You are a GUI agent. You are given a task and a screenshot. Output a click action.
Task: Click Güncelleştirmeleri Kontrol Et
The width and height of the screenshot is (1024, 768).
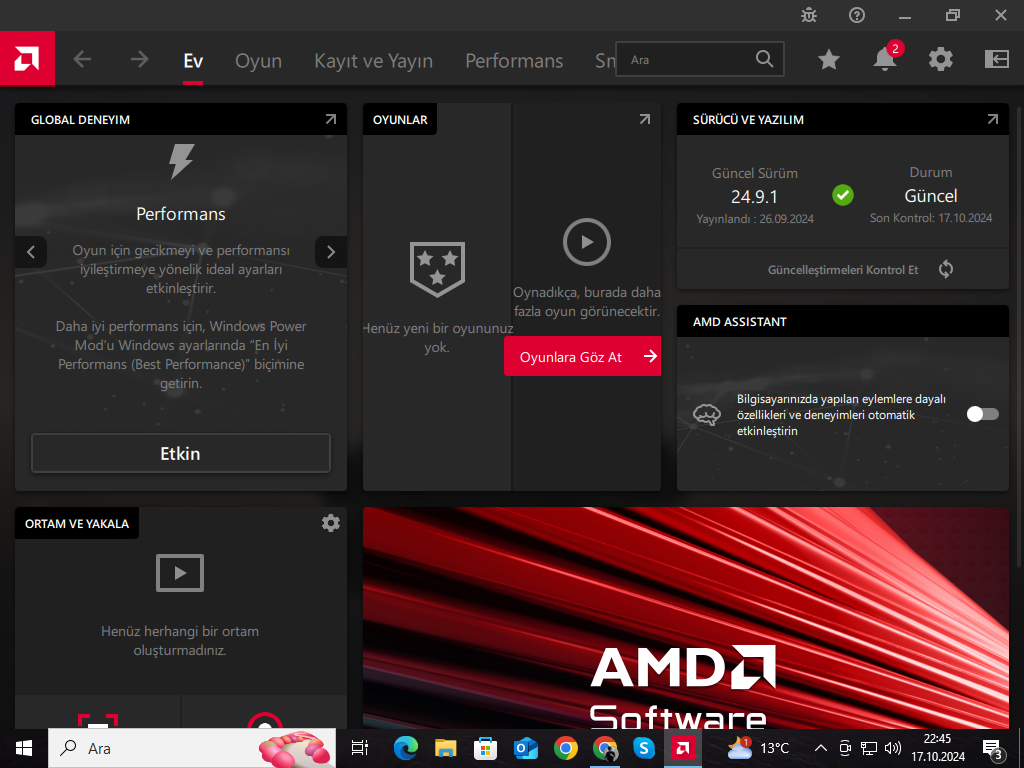pyautogui.click(x=842, y=270)
